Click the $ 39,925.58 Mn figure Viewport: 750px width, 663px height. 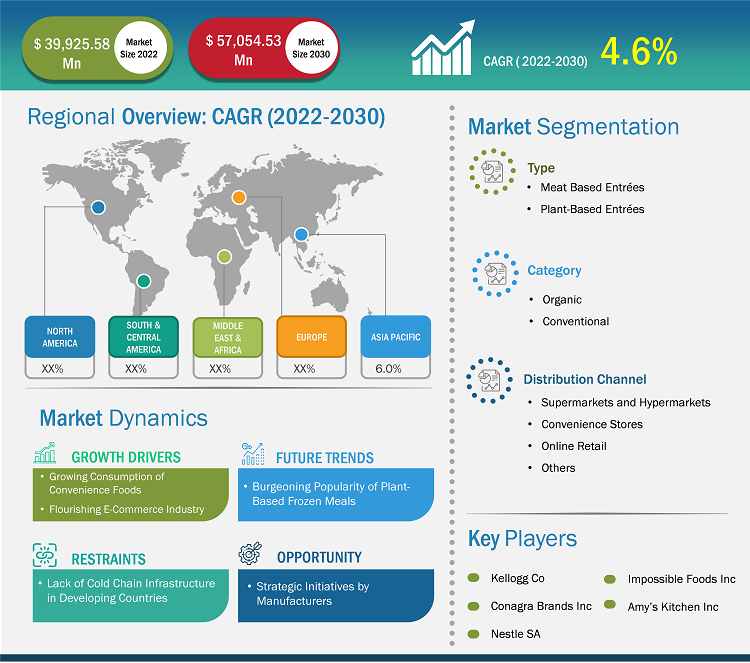(x=71, y=53)
